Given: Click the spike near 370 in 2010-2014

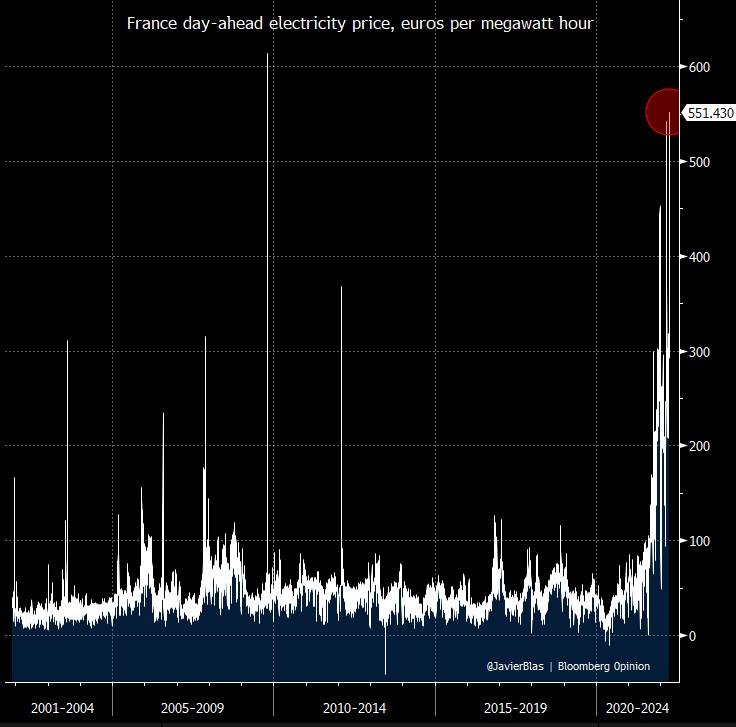Looking at the screenshot, I should point(341,290).
